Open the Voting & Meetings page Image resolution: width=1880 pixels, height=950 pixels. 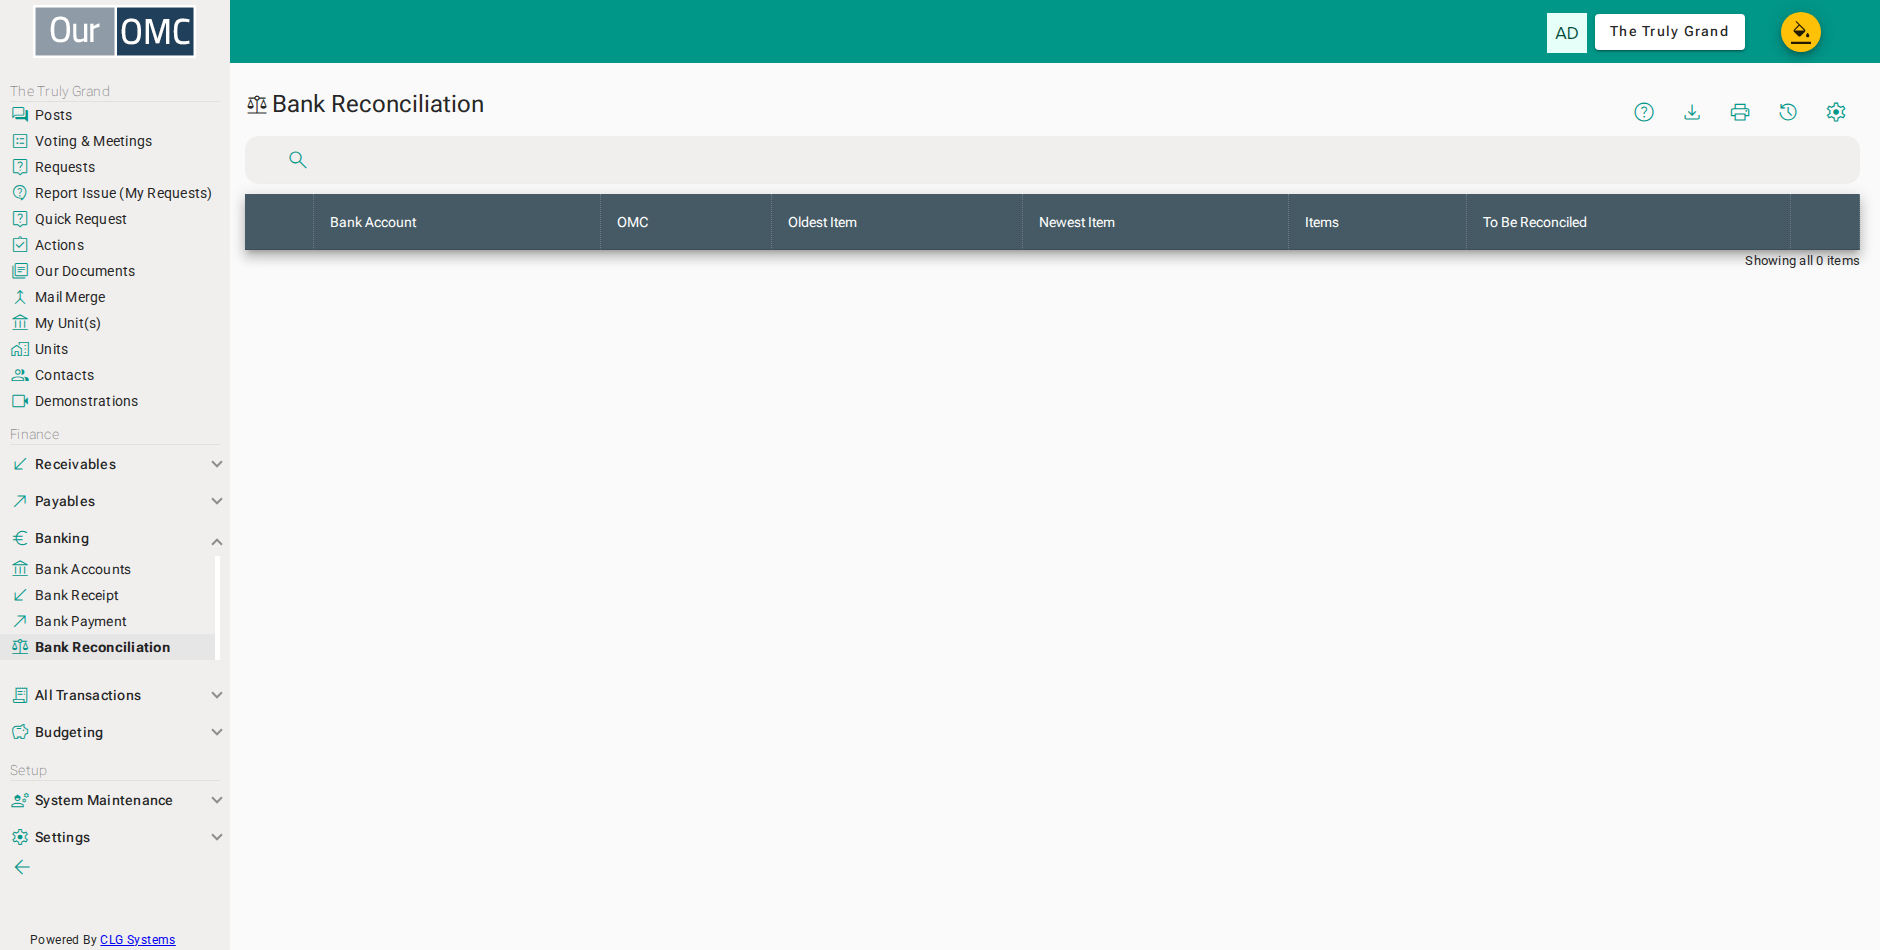(x=93, y=141)
